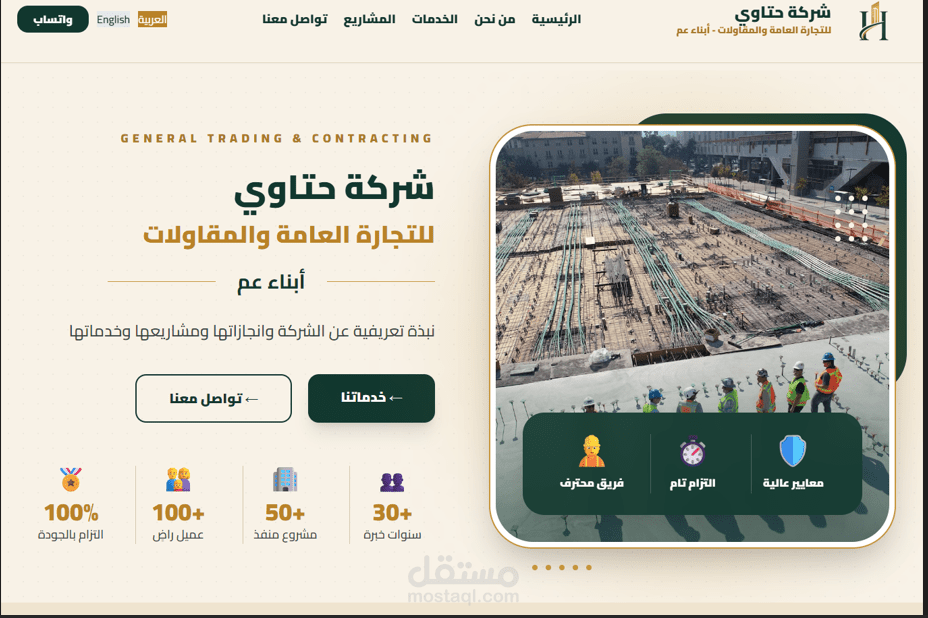Viewport: 928px width, 618px height.
Task: Click the family icon above 100+
Action: pos(178,479)
